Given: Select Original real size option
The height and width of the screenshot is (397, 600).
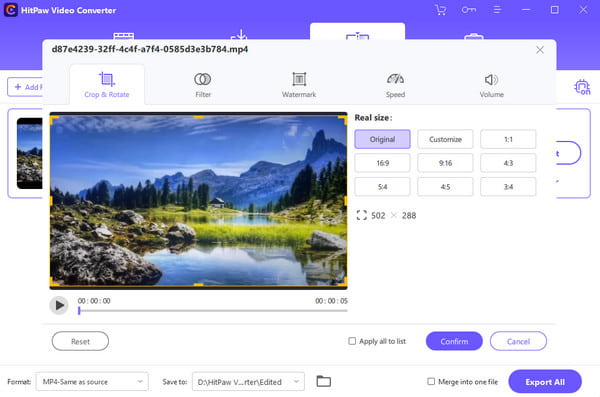Looking at the screenshot, I should tap(382, 139).
